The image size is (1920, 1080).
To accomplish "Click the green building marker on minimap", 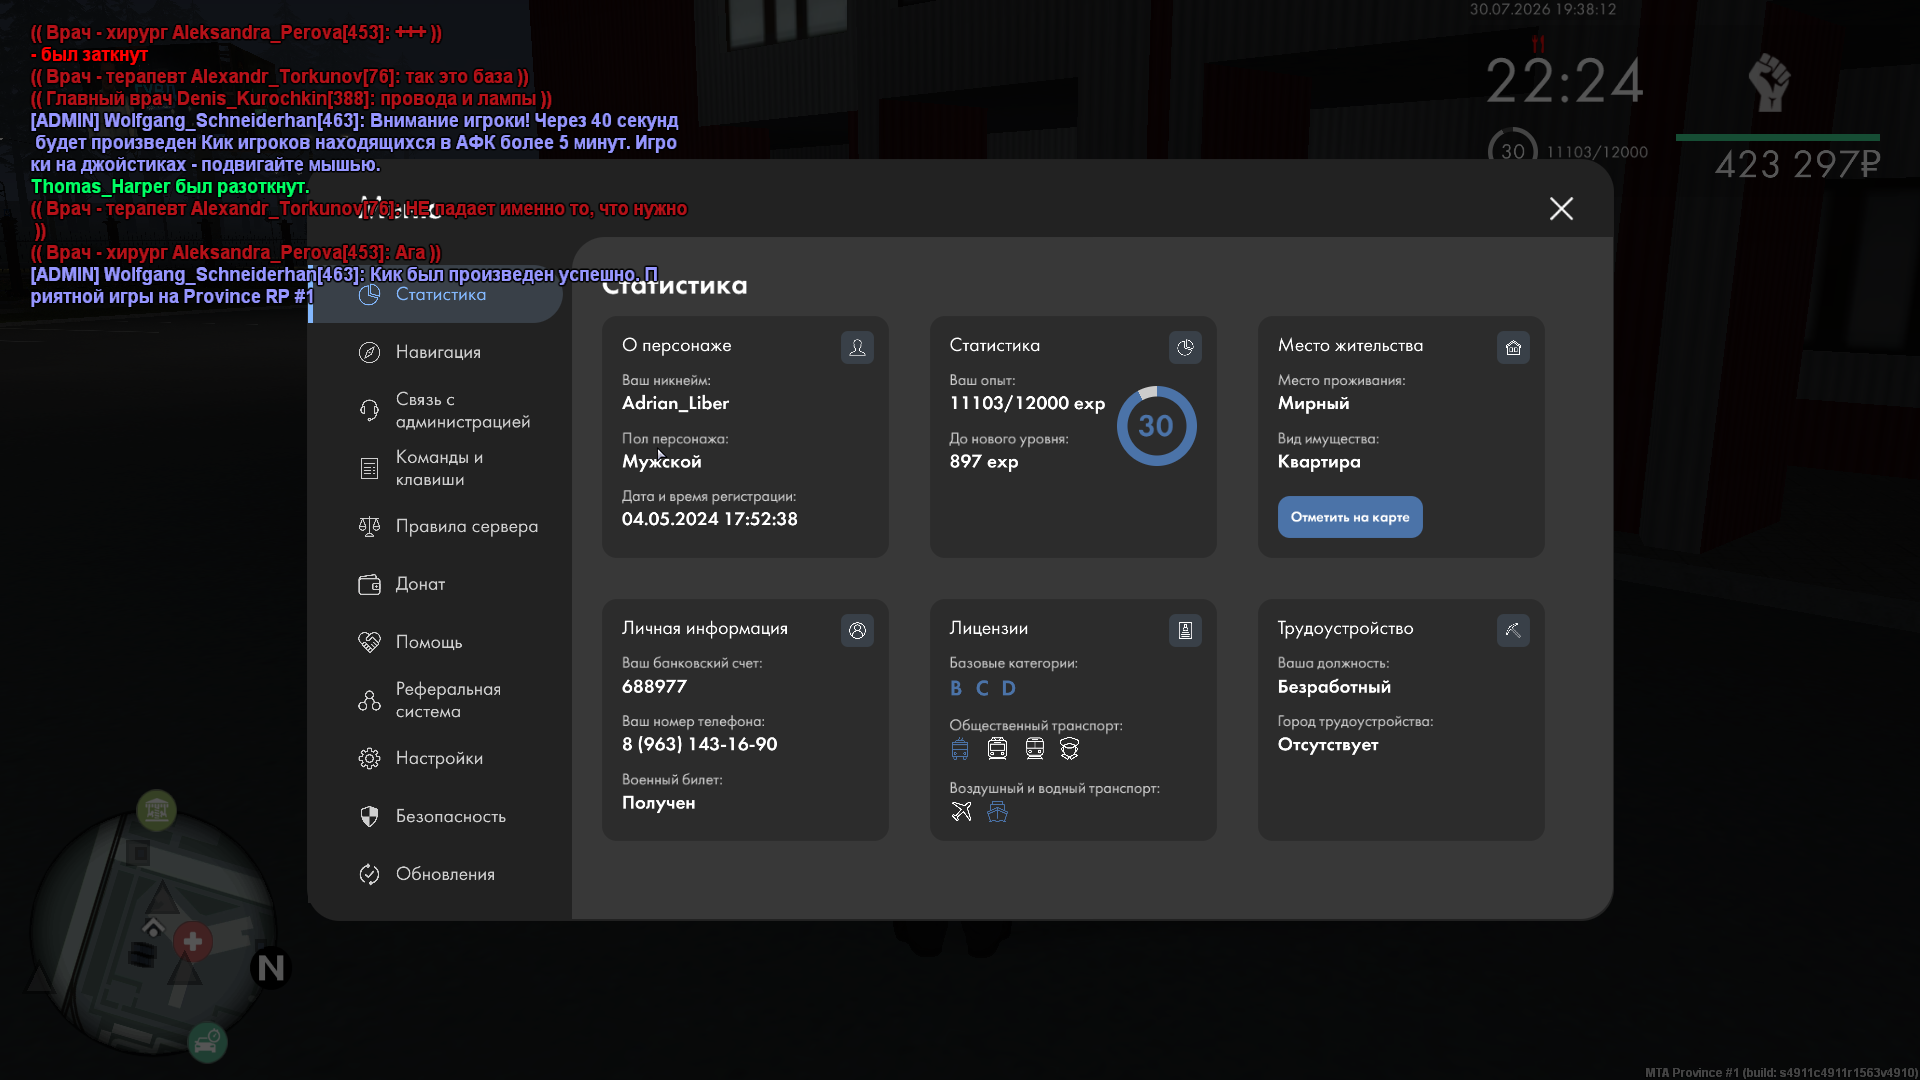I will coord(156,810).
